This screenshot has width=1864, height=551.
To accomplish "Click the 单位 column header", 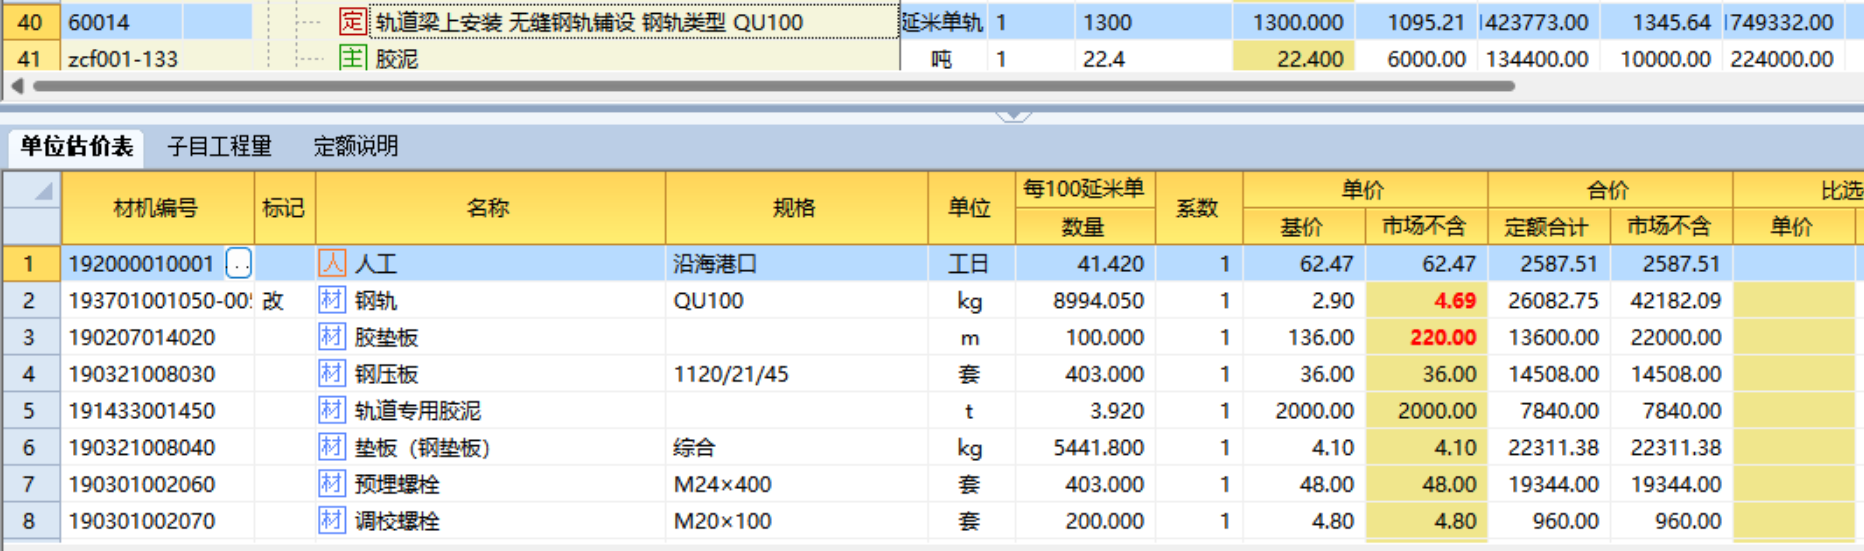I will coord(971,208).
